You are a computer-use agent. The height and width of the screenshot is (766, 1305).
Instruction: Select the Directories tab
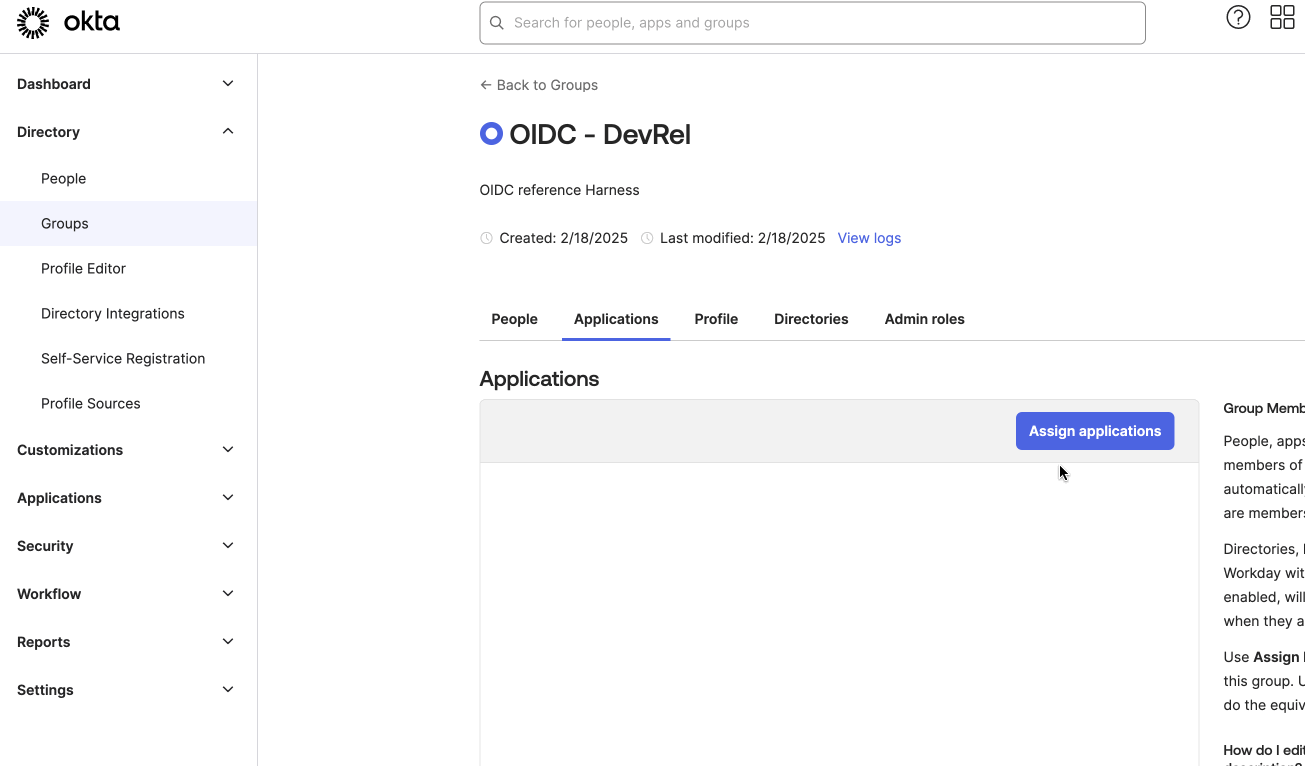(811, 319)
